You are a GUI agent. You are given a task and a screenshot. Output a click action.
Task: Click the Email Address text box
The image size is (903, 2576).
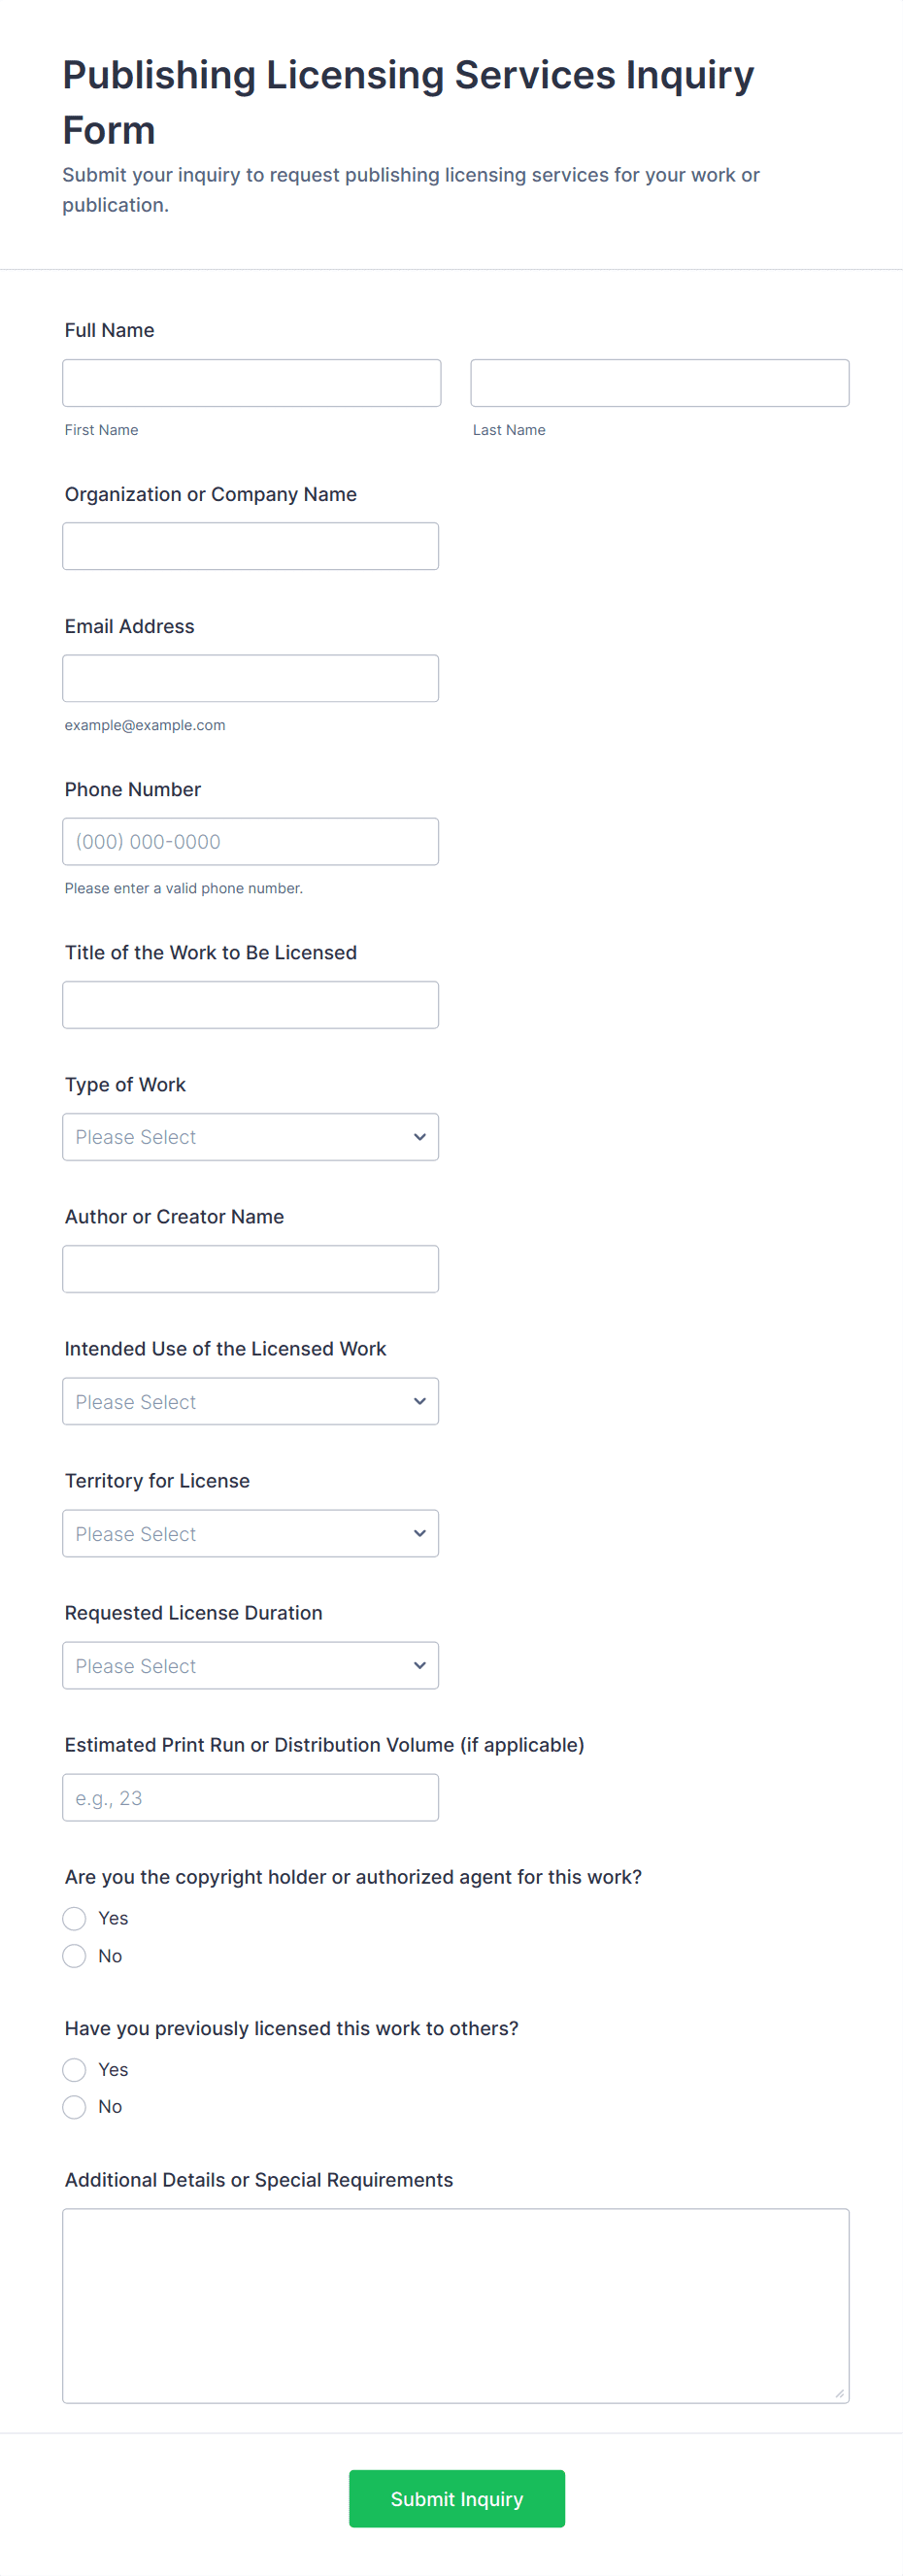click(250, 678)
